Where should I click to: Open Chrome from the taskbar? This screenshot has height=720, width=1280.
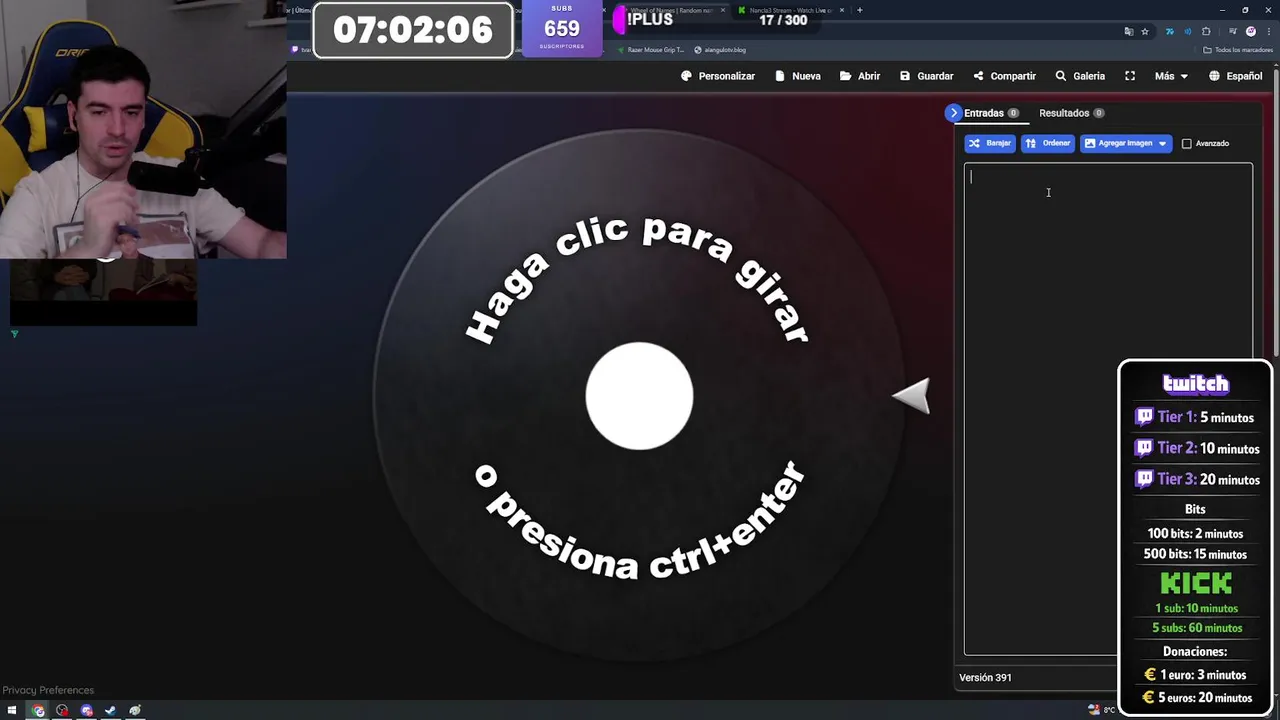[x=38, y=711]
